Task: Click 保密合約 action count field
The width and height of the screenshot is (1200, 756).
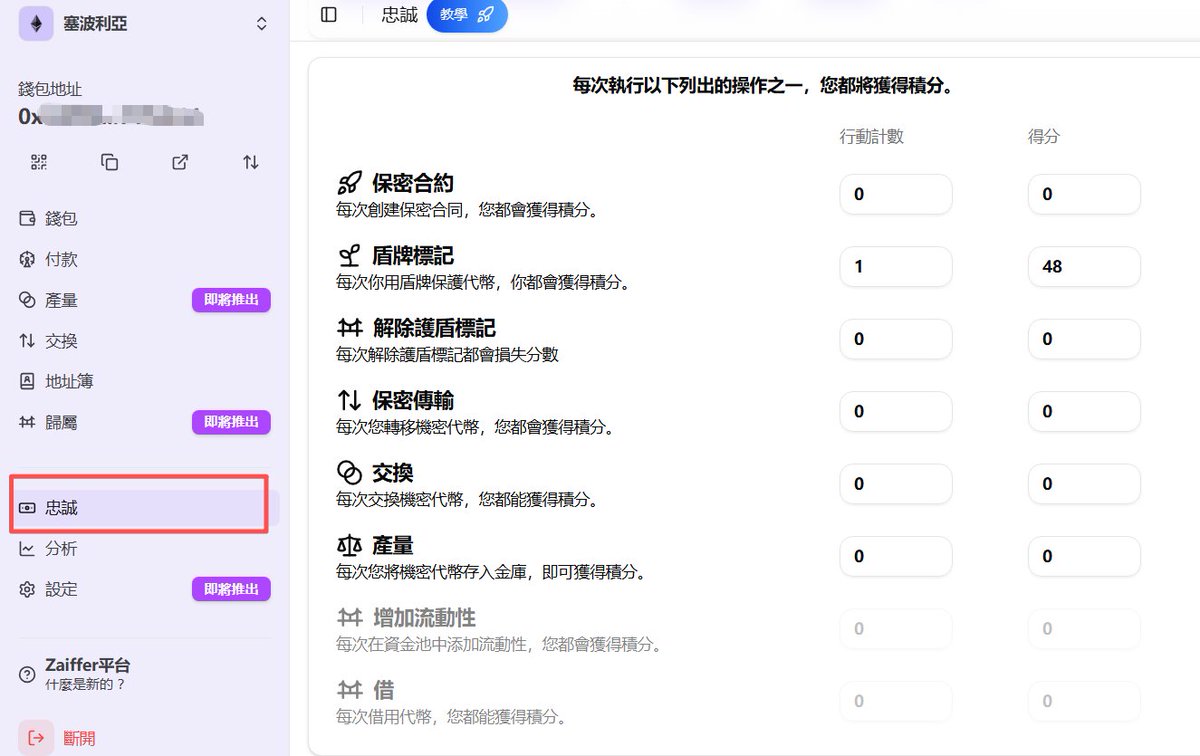Action: point(896,194)
